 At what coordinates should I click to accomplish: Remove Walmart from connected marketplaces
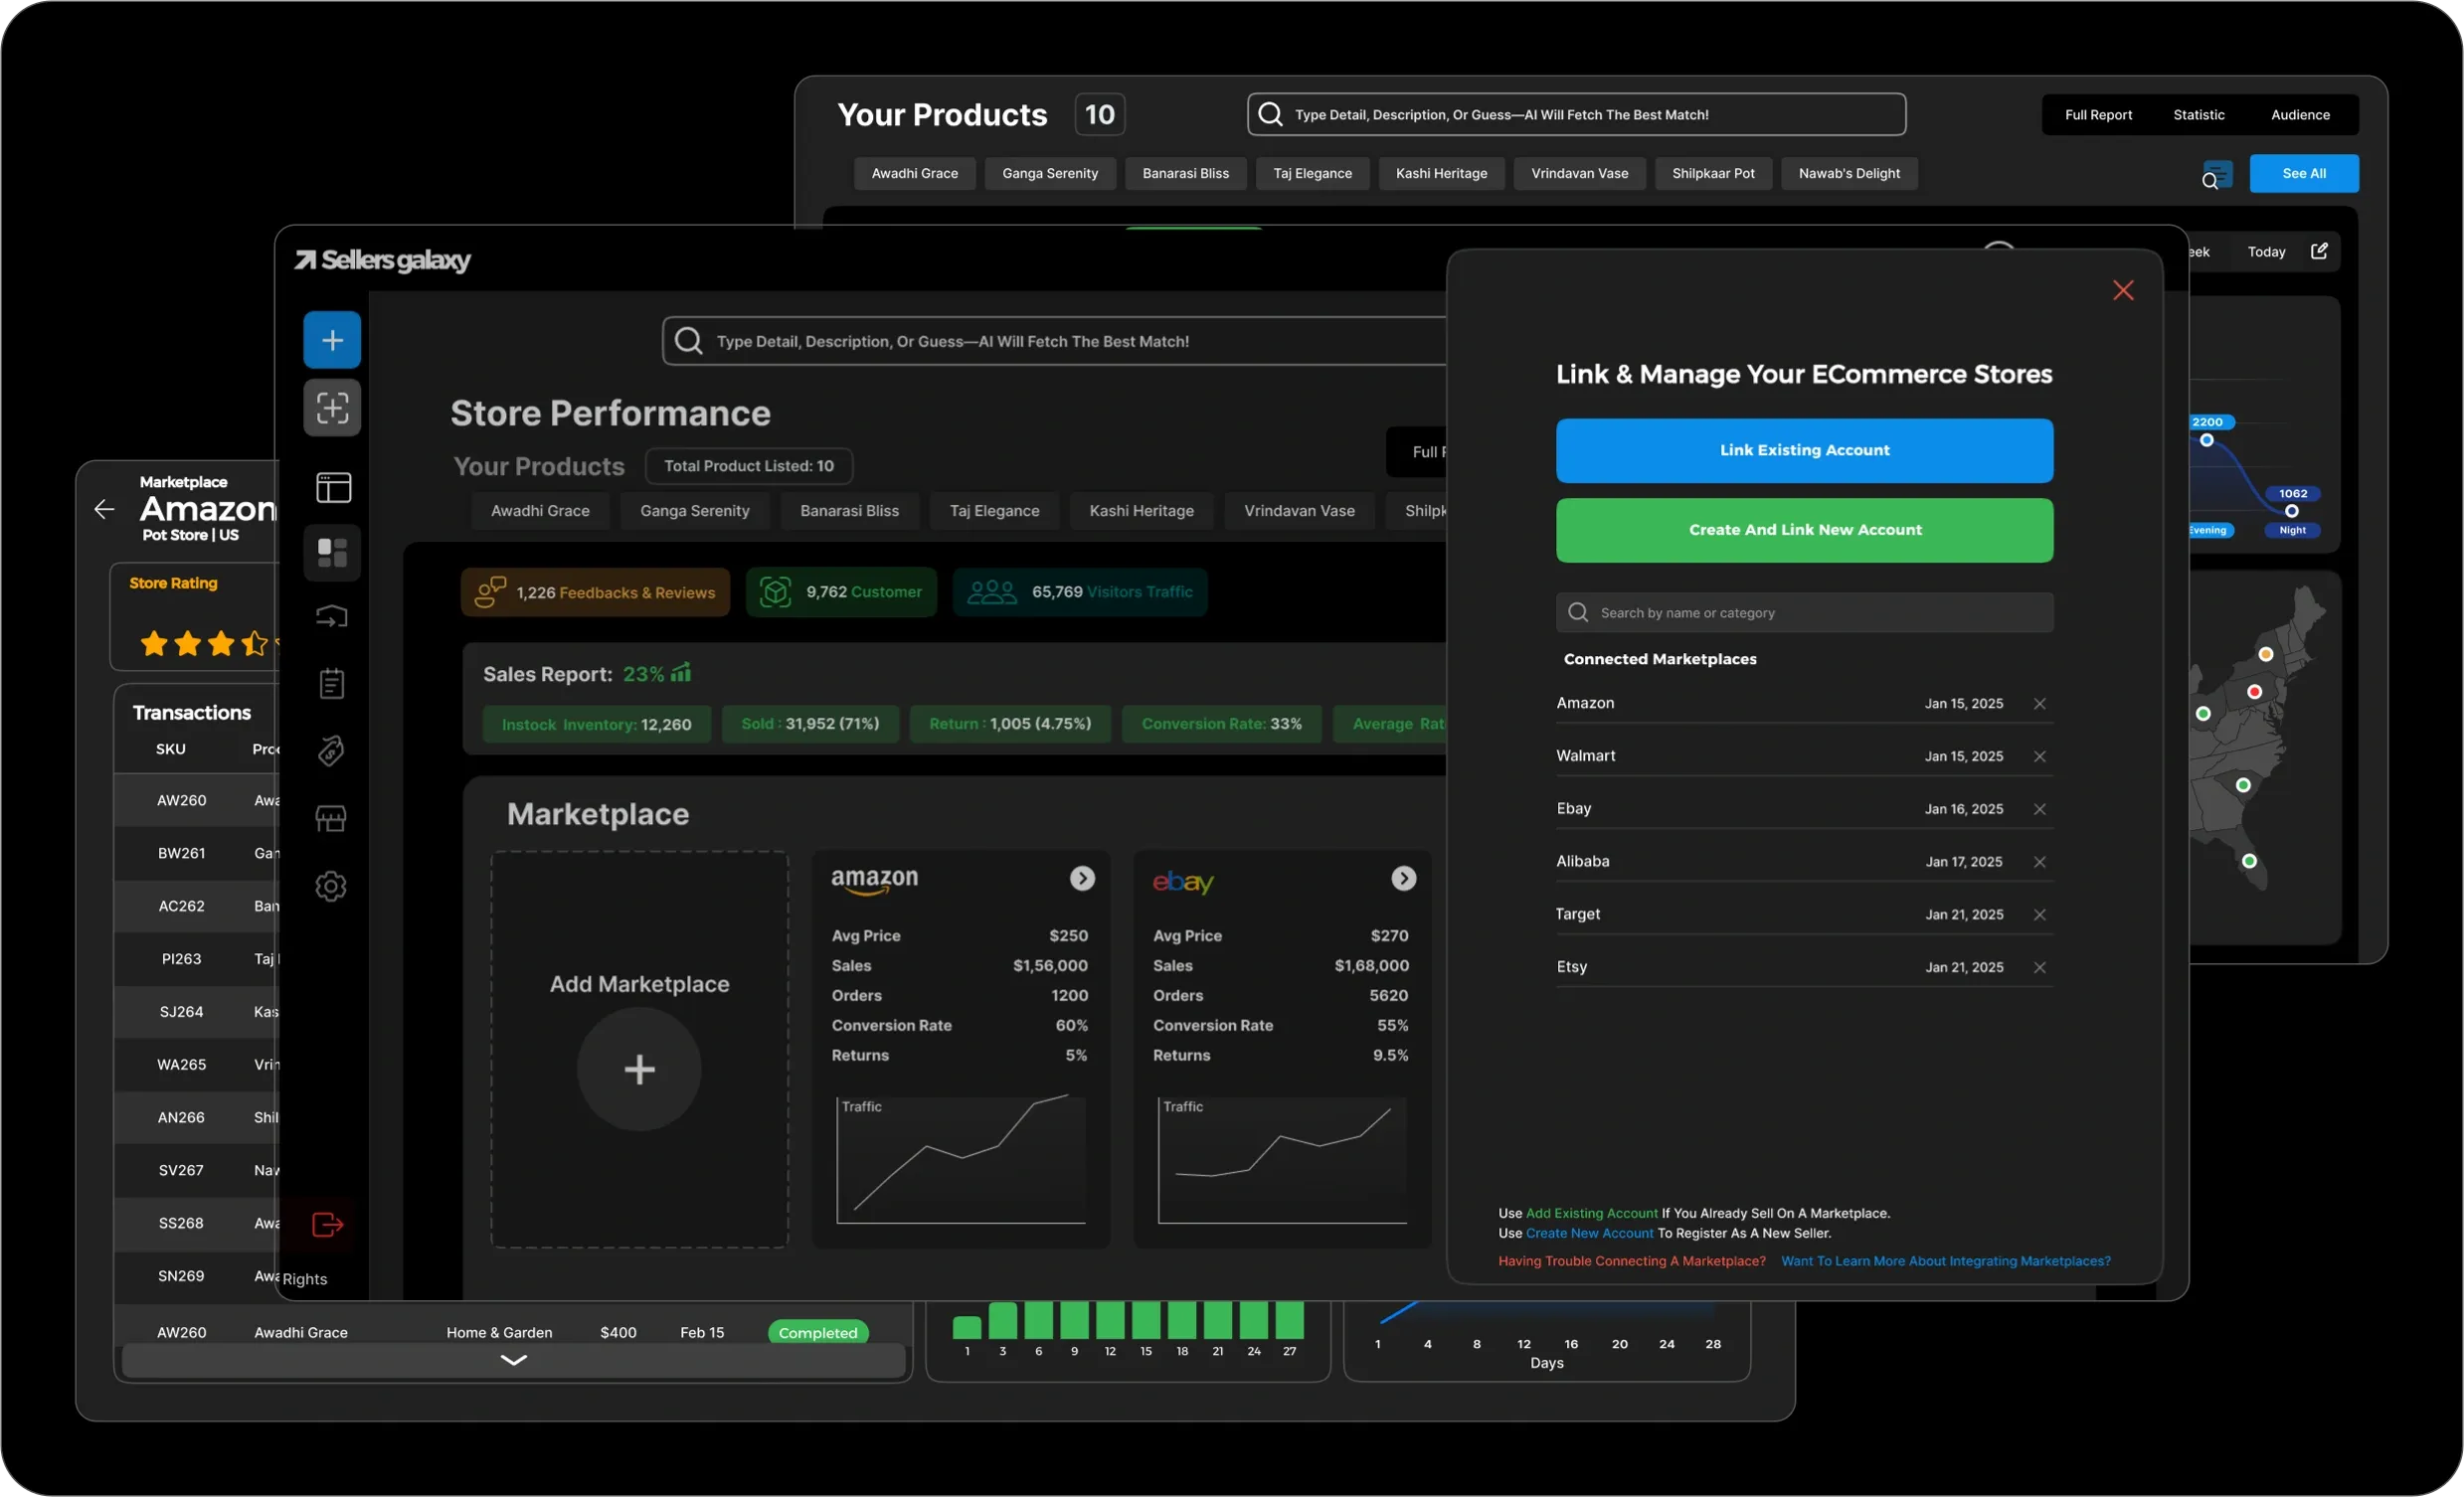[2039, 756]
